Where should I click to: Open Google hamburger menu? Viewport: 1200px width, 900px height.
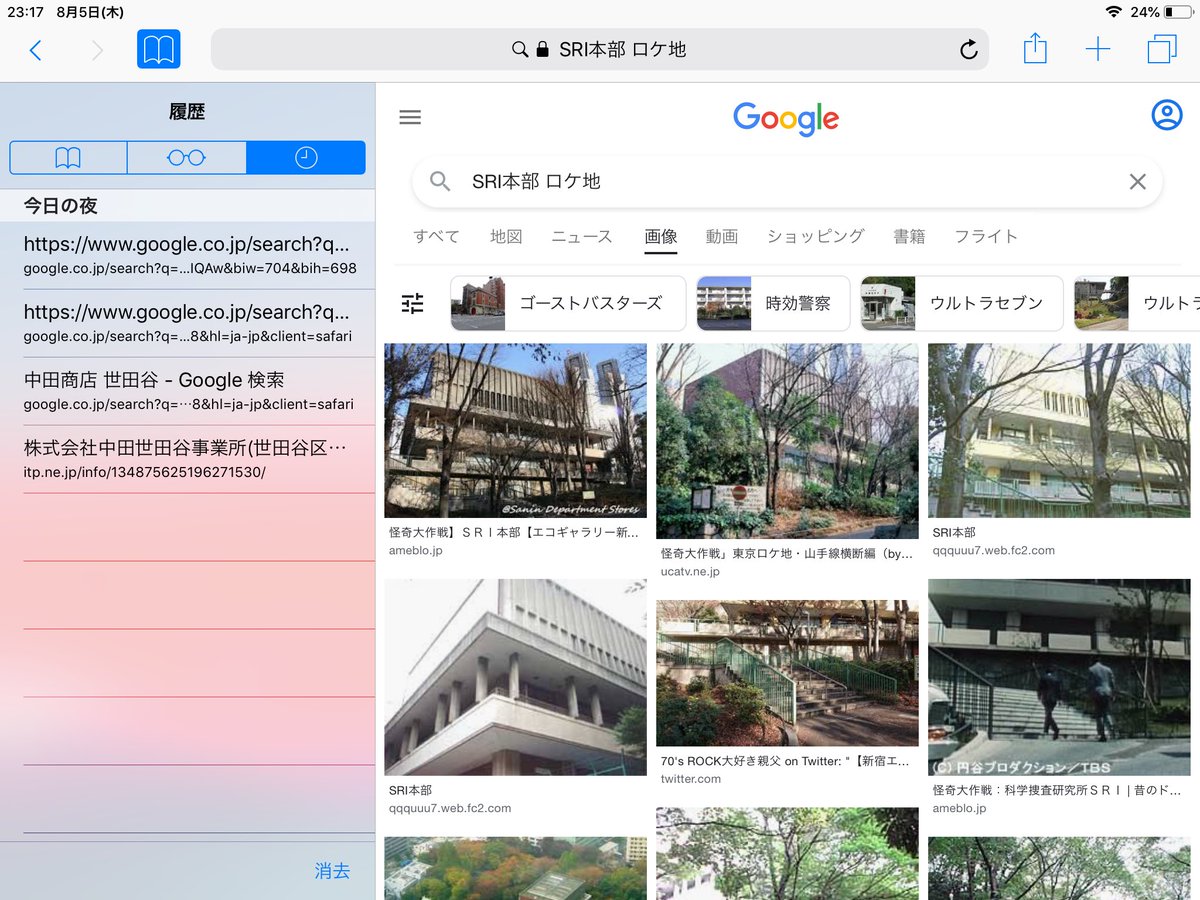(410, 117)
